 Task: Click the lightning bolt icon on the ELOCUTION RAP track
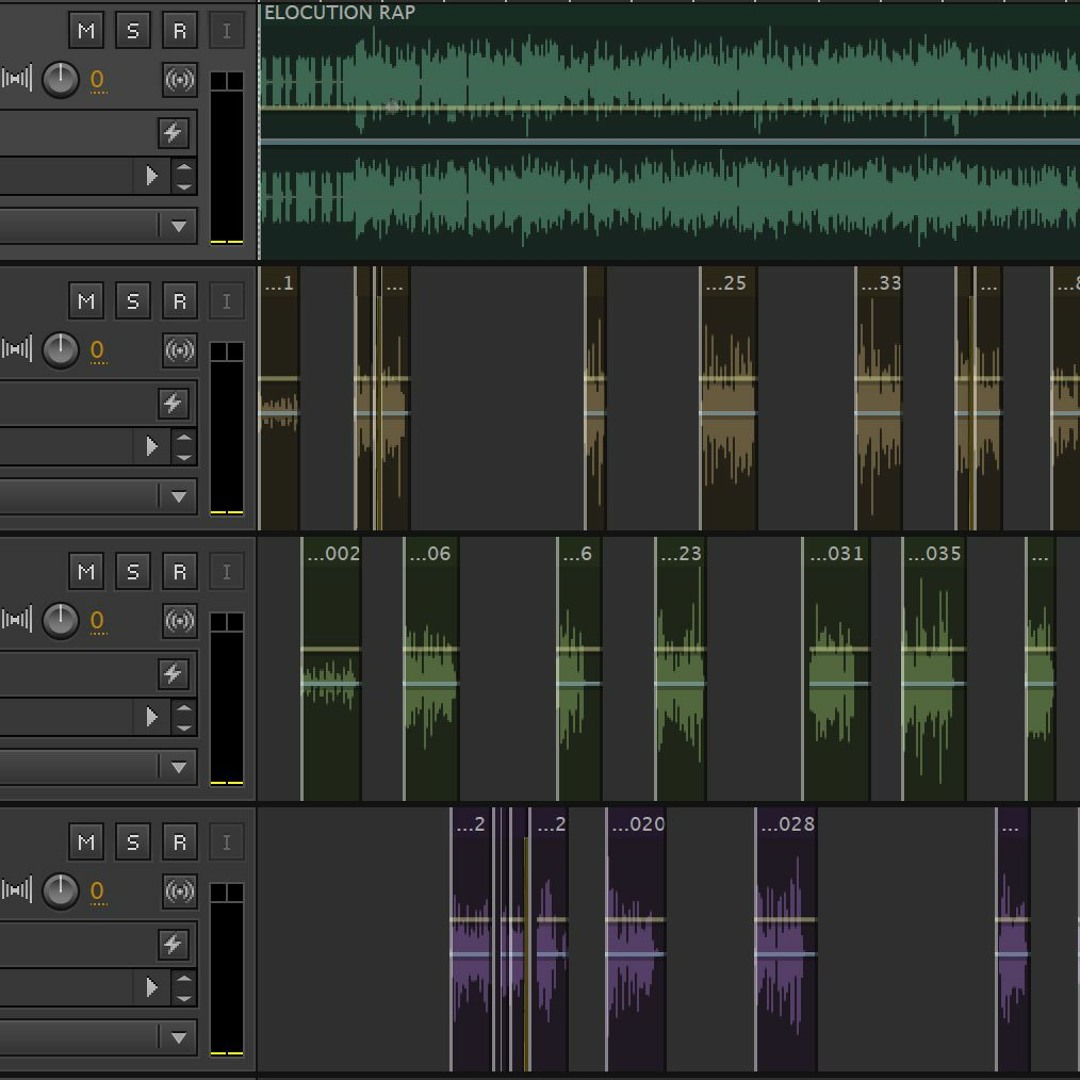click(172, 132)
